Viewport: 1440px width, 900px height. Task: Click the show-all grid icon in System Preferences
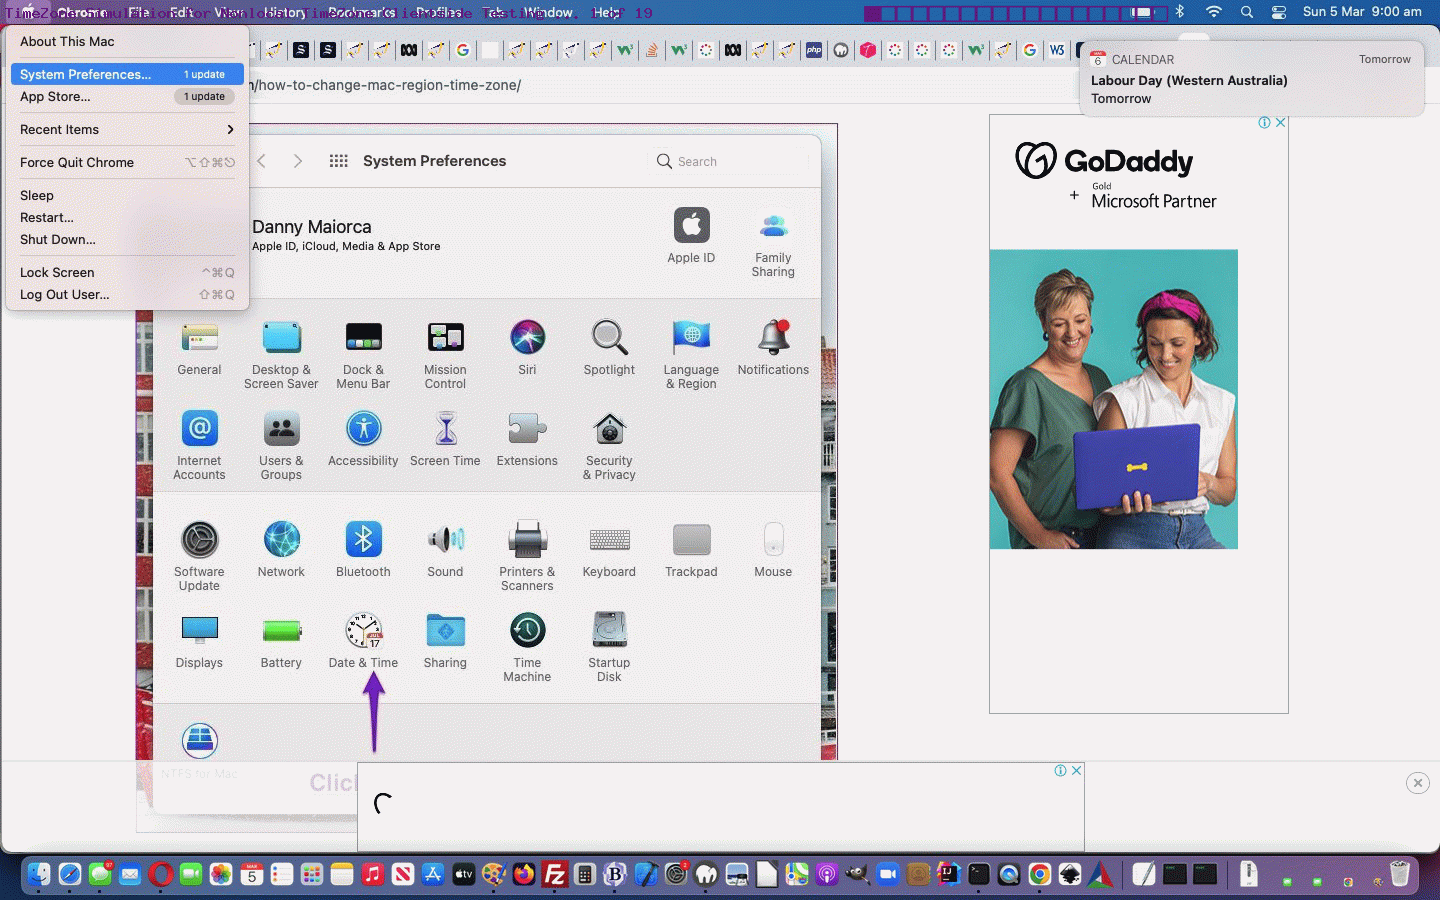click(x=339, y=161)
